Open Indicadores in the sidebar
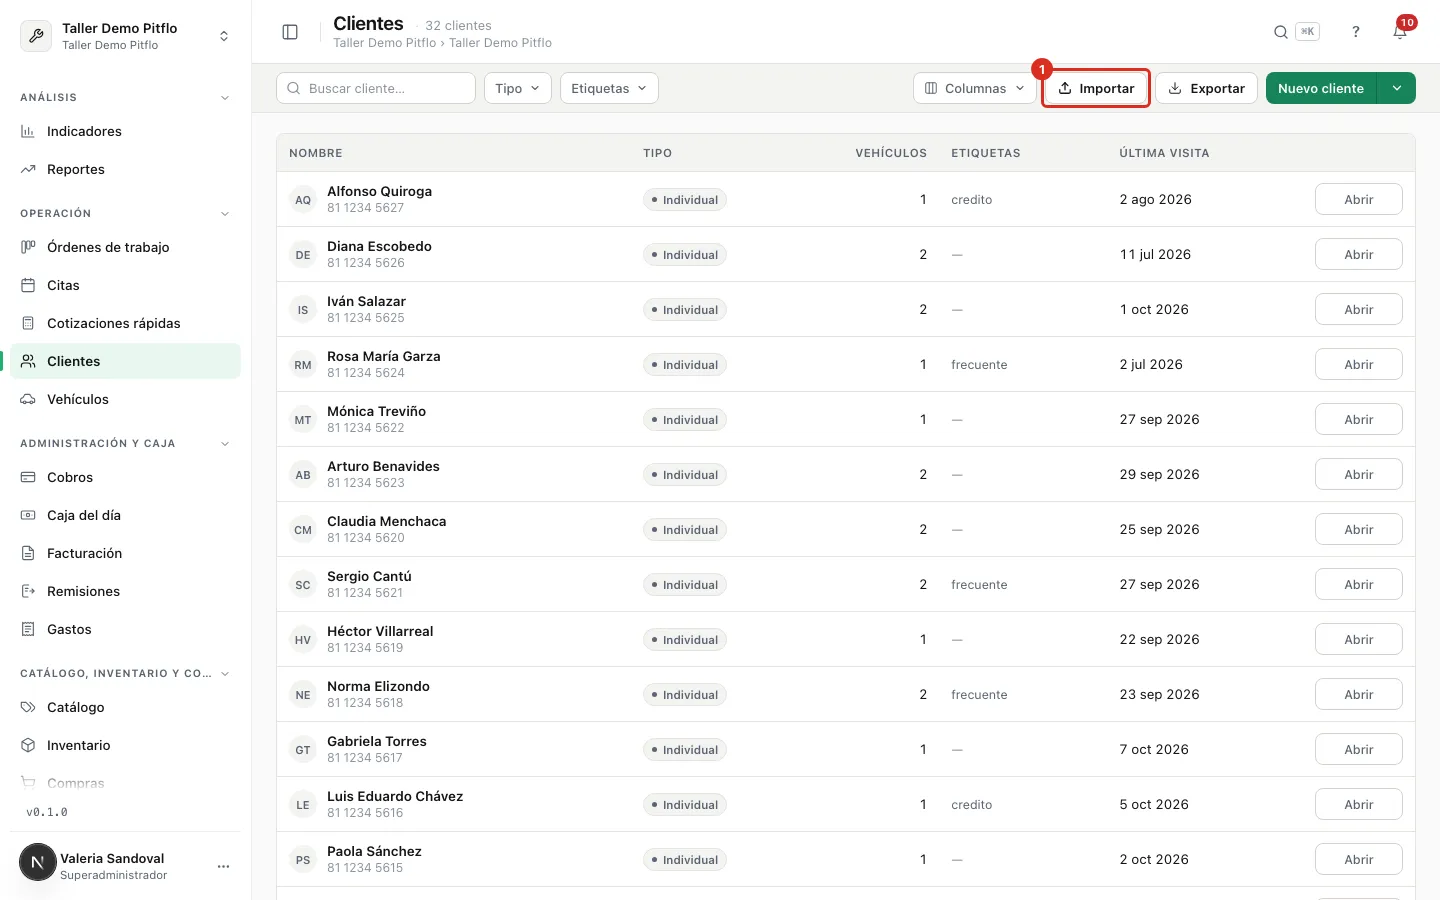Screen dimensions: 1440x900 tap(125, 131)
